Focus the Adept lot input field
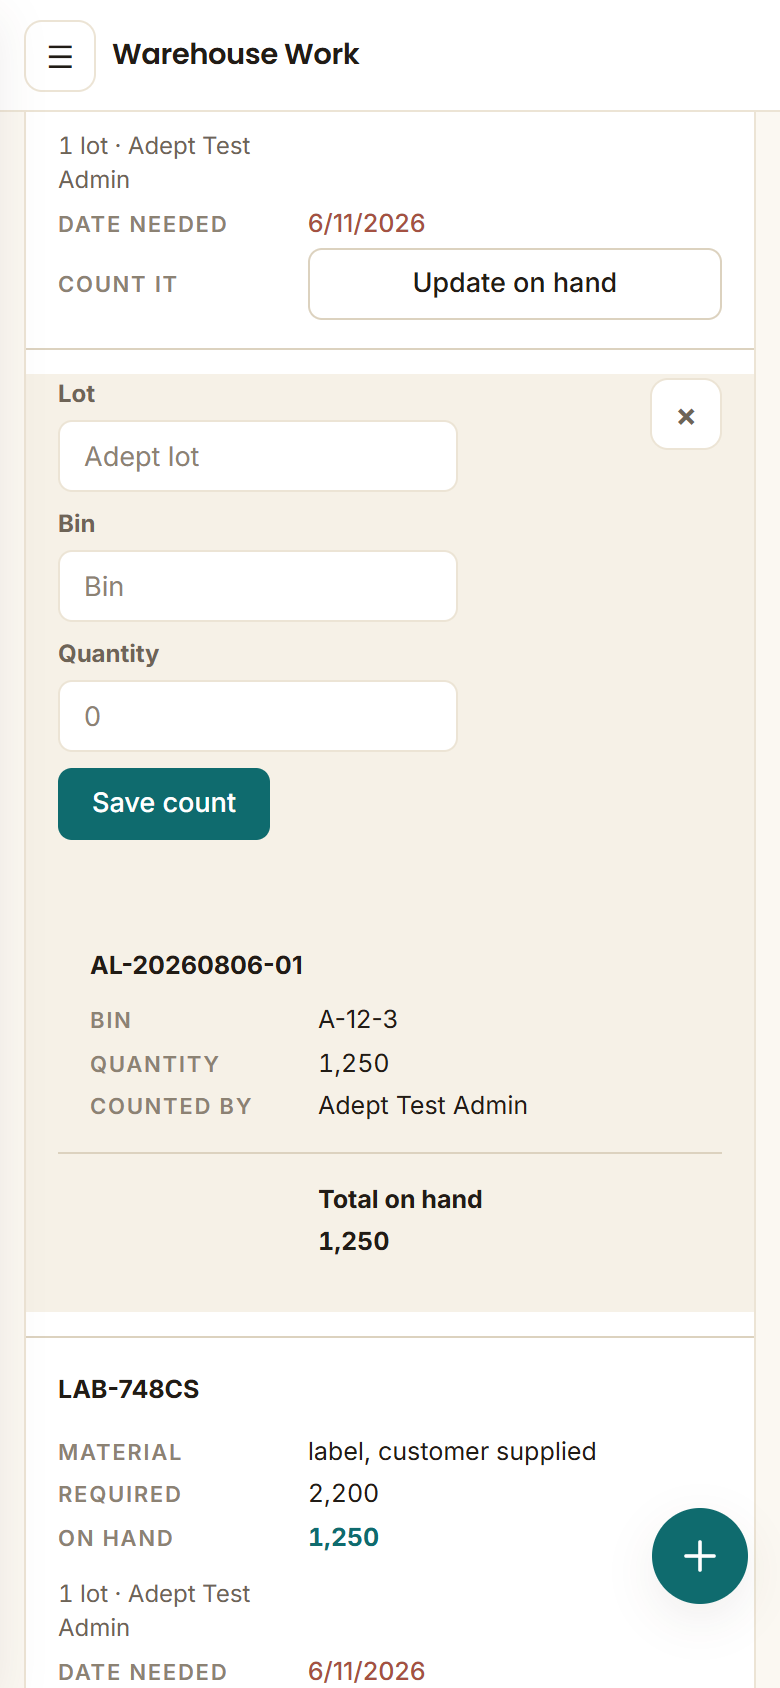The height and width of the screenshot is (1688, 780). tap(258, 456)
